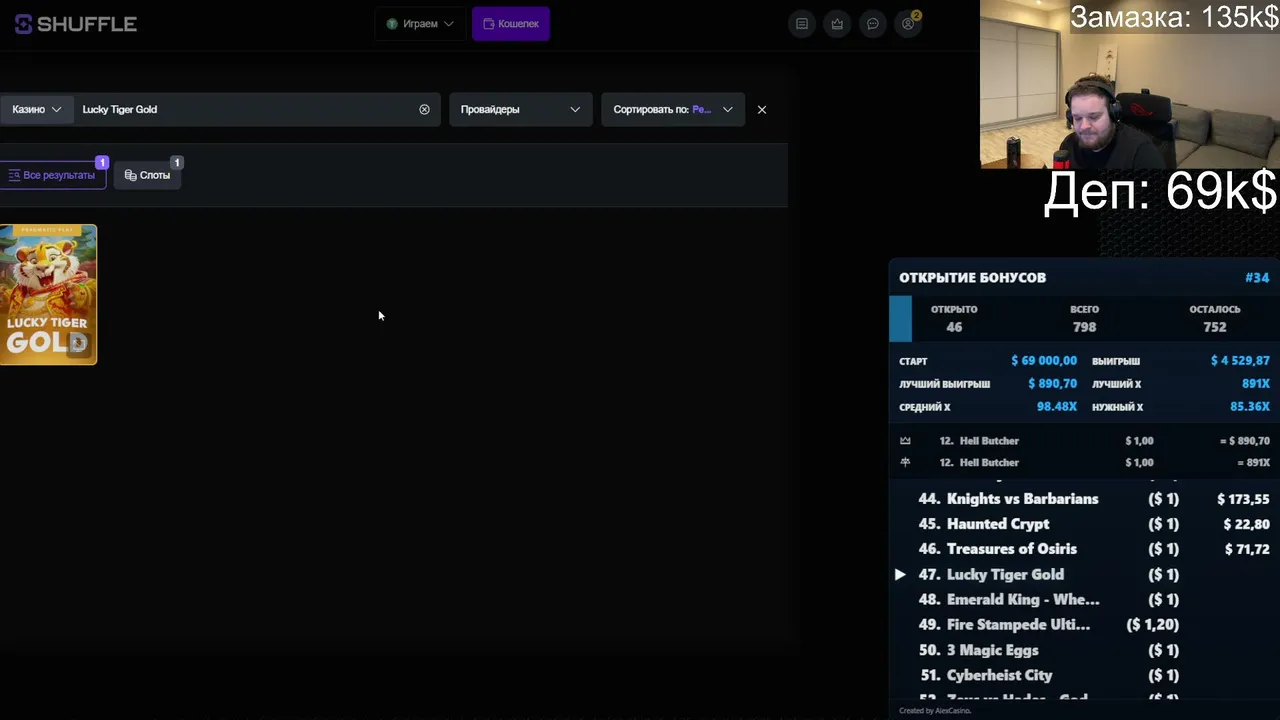Click the $ 69 000,00 start value
Viewport: 1280px width, 720px height.
[1044, 361]
